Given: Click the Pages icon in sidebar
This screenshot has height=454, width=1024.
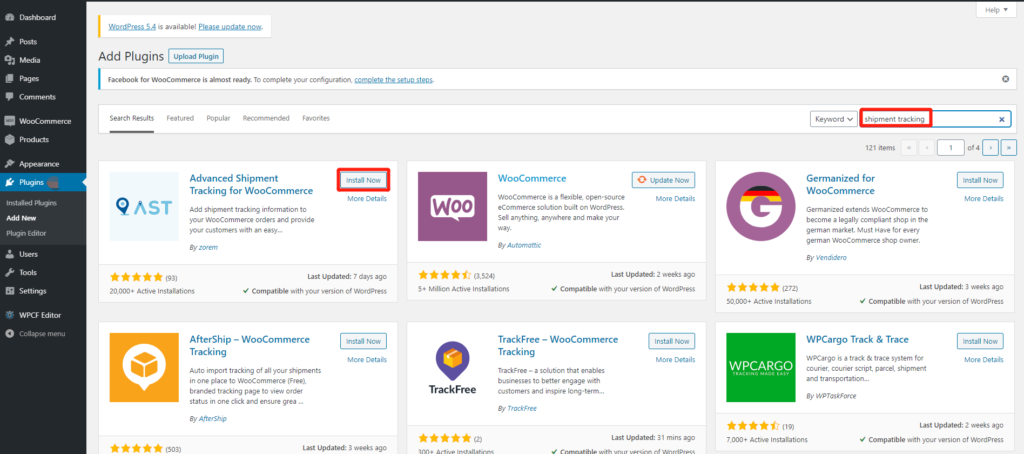Looking at the screenshot, I should point(10,78).
